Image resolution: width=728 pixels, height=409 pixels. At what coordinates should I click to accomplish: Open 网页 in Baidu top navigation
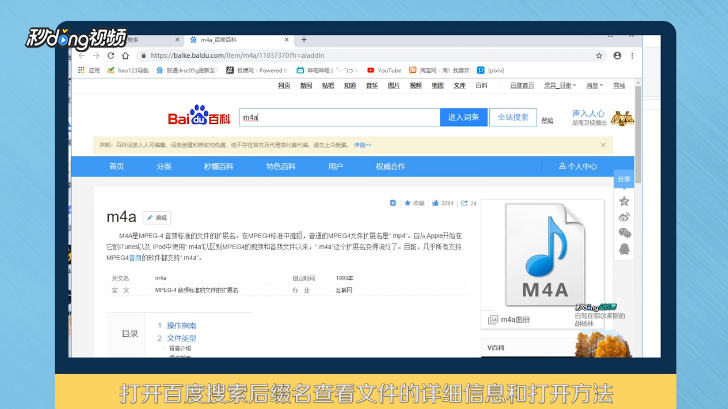point(284,86)
